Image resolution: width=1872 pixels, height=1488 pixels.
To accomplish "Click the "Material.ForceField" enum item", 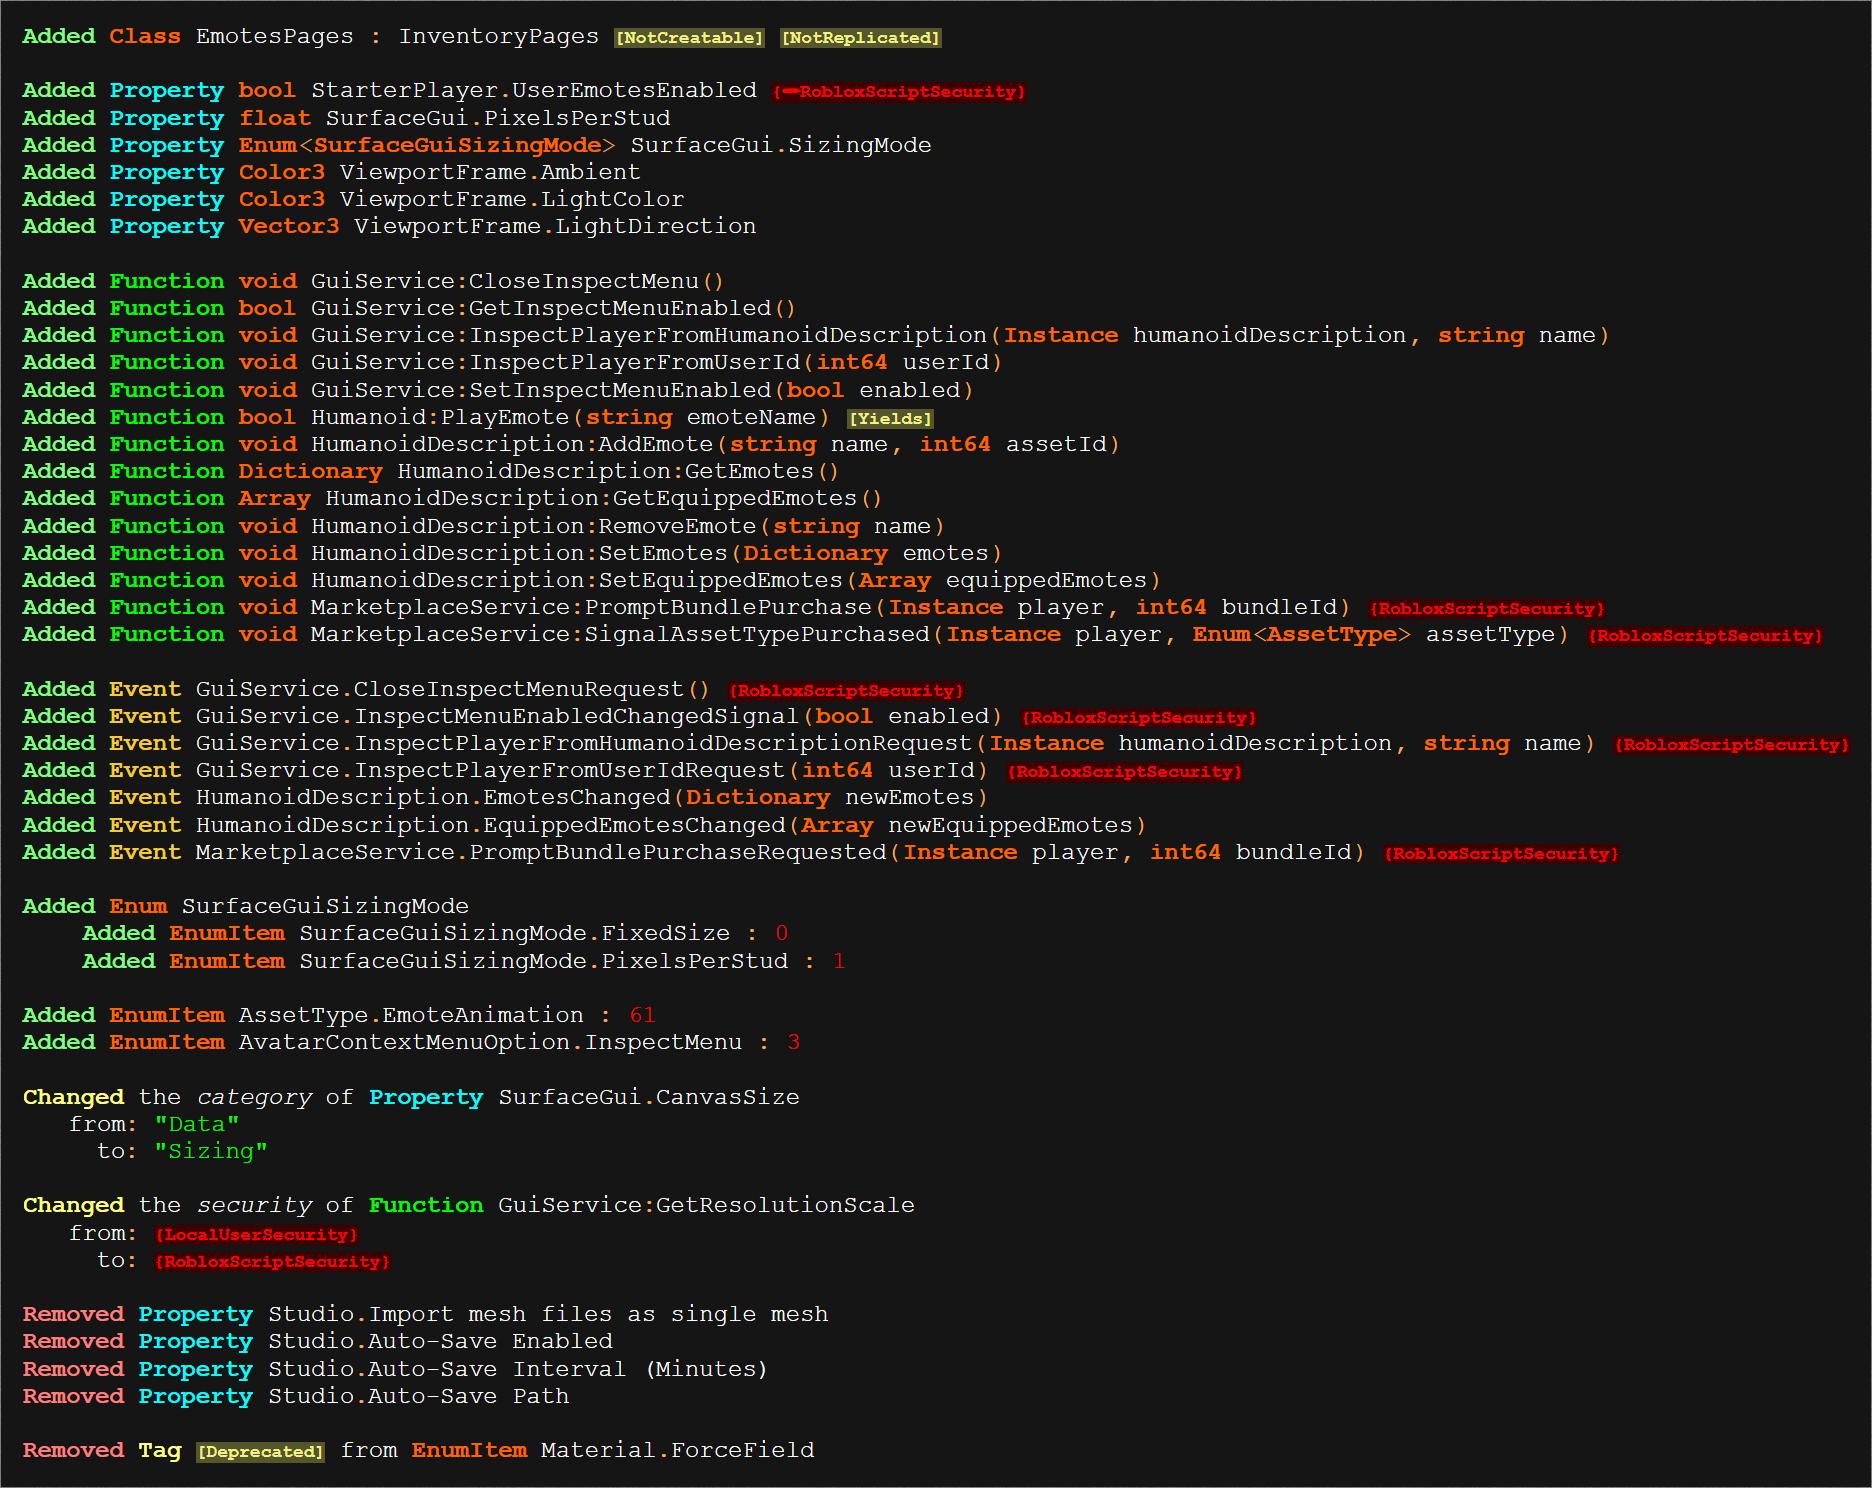I will [677, 1450].
